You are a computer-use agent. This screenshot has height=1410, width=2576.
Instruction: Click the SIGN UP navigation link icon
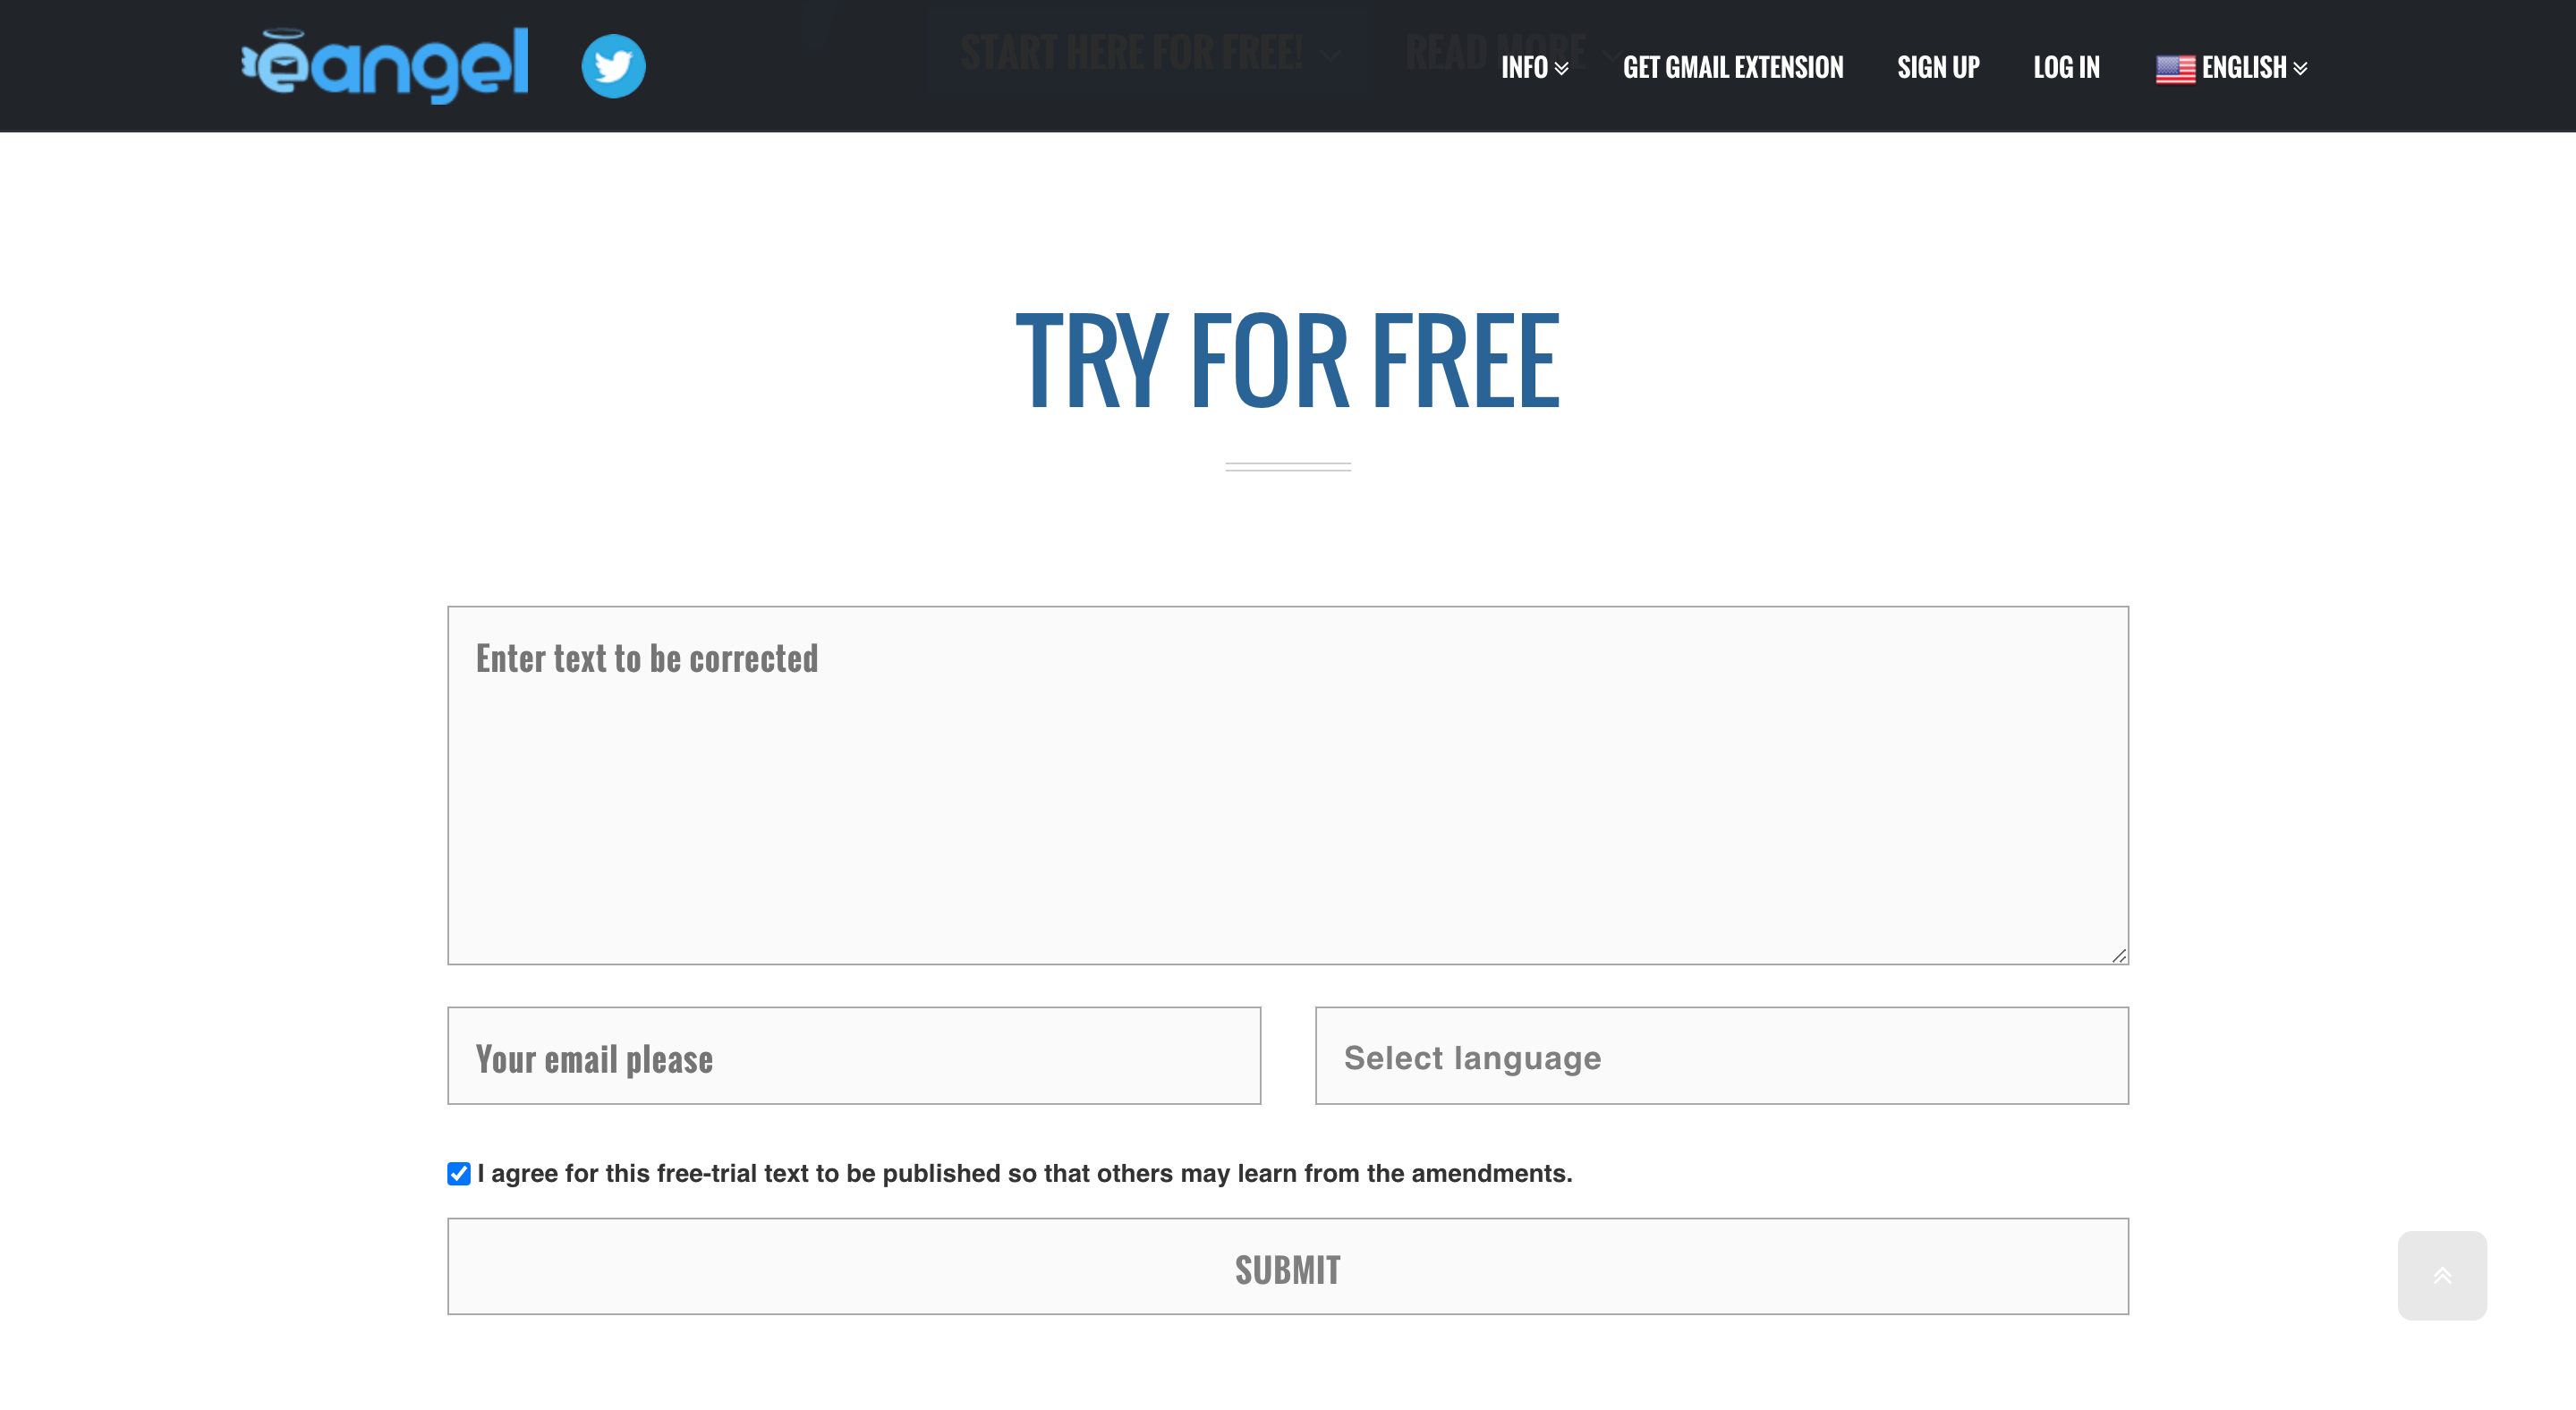click(x=1937, y=66)
